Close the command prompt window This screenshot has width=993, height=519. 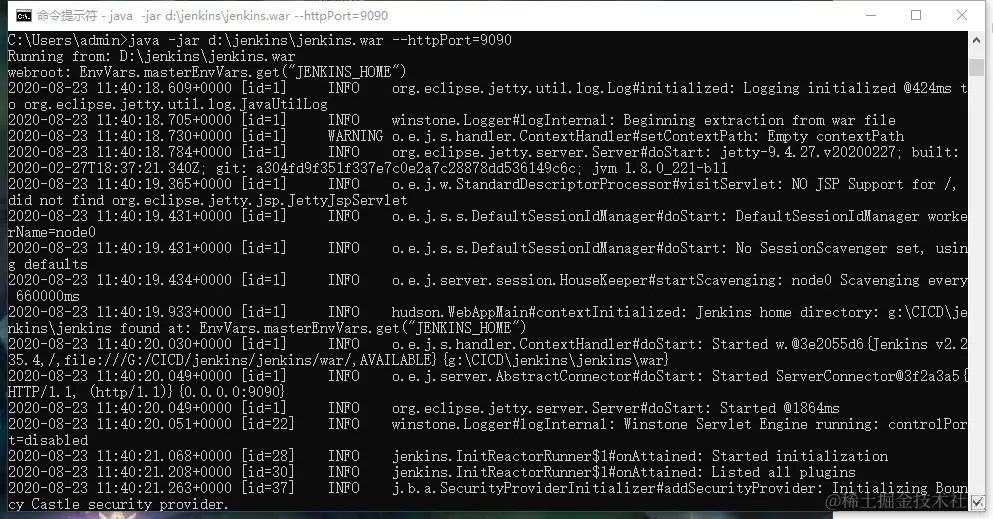pyautogui.click(x=961, y=15)
